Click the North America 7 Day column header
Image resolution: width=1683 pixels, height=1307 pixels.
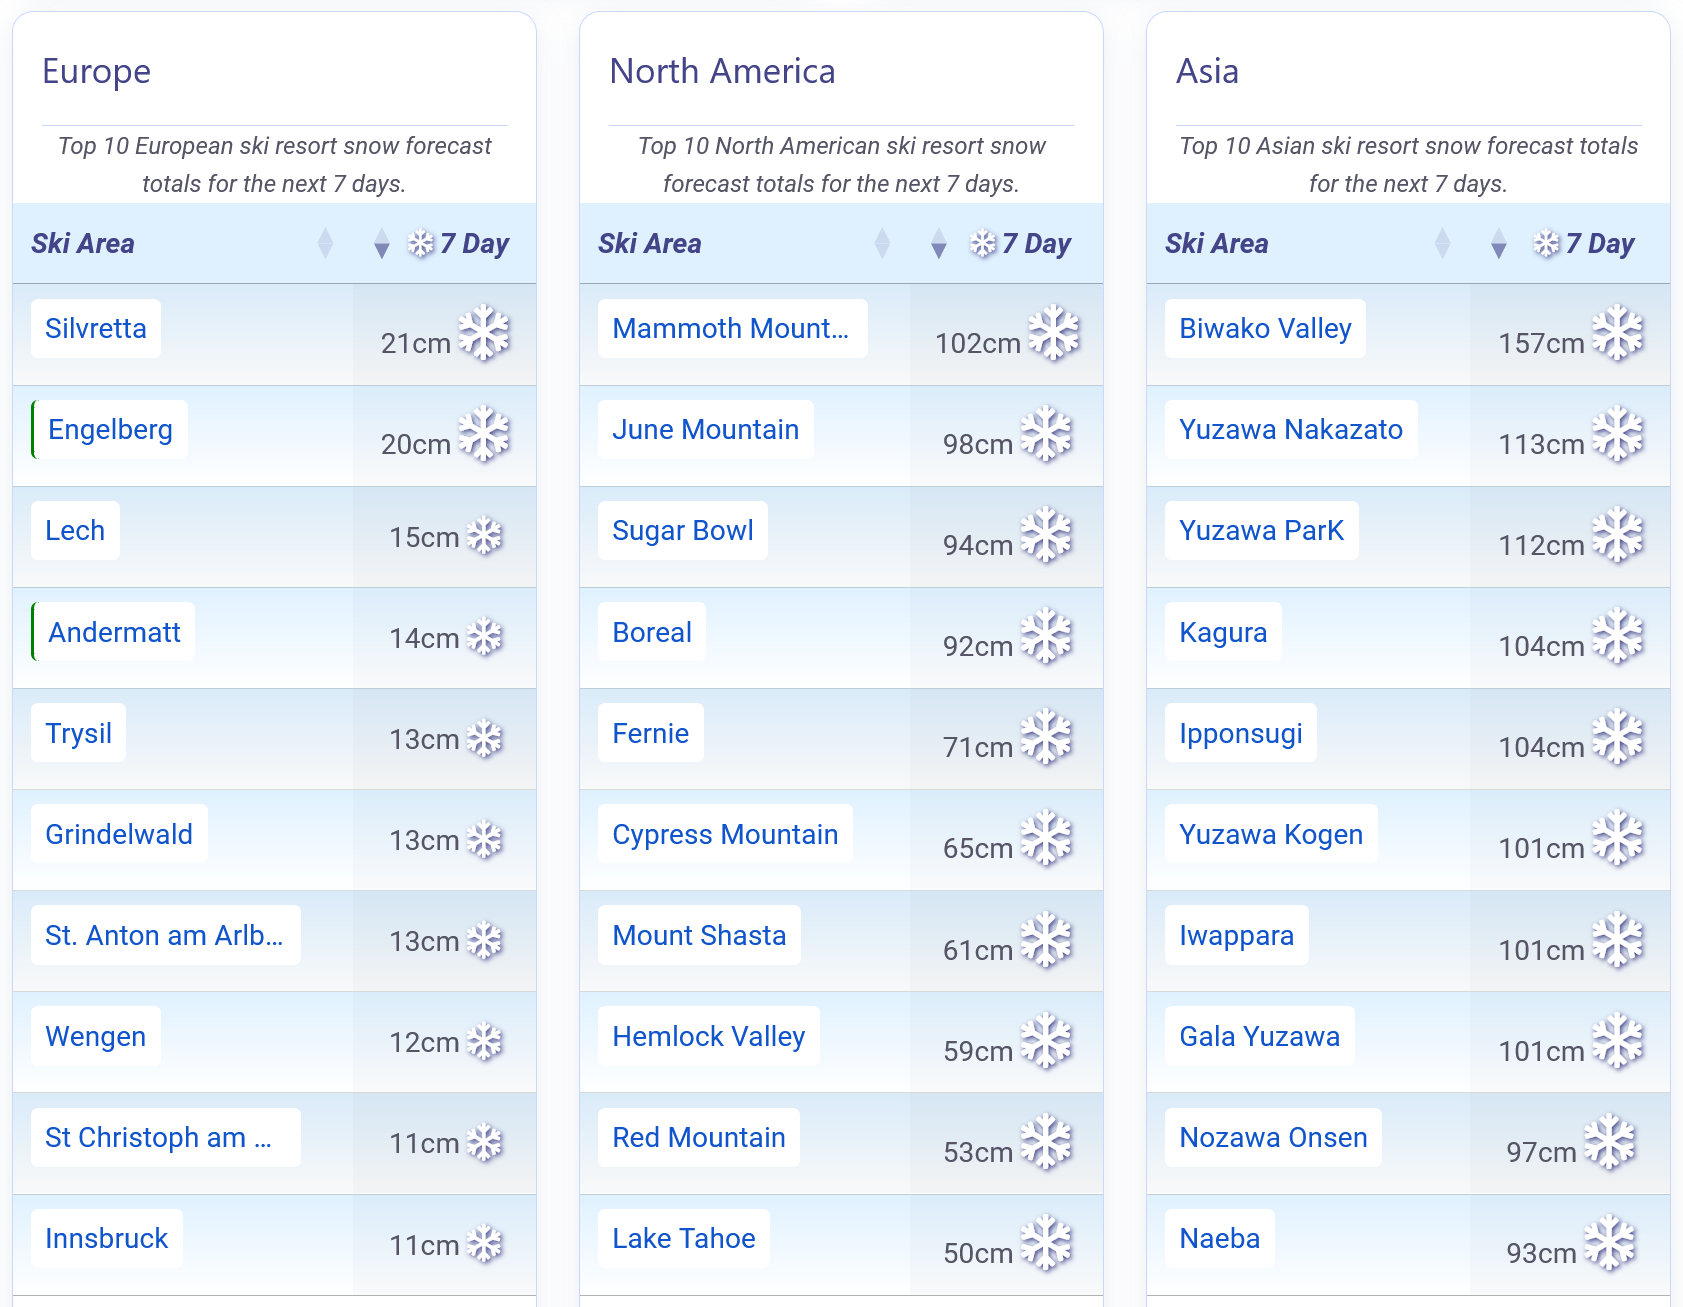coord(1035,243)
